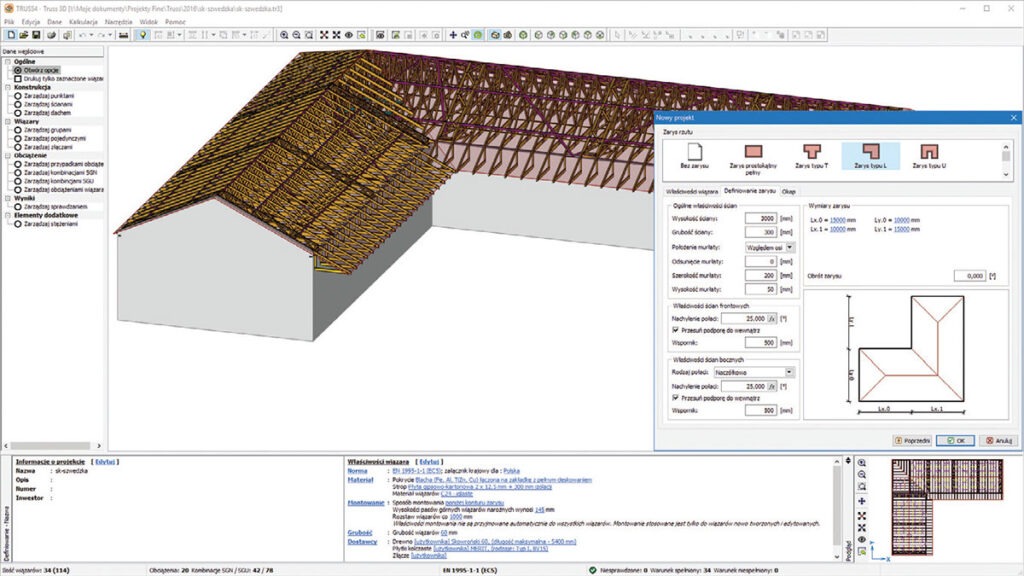Screen dimensions: 1024x576
Task: Zoom in using the magnifier plus toolbar icon
Action: pyautogui.click(x=284, y=35)
